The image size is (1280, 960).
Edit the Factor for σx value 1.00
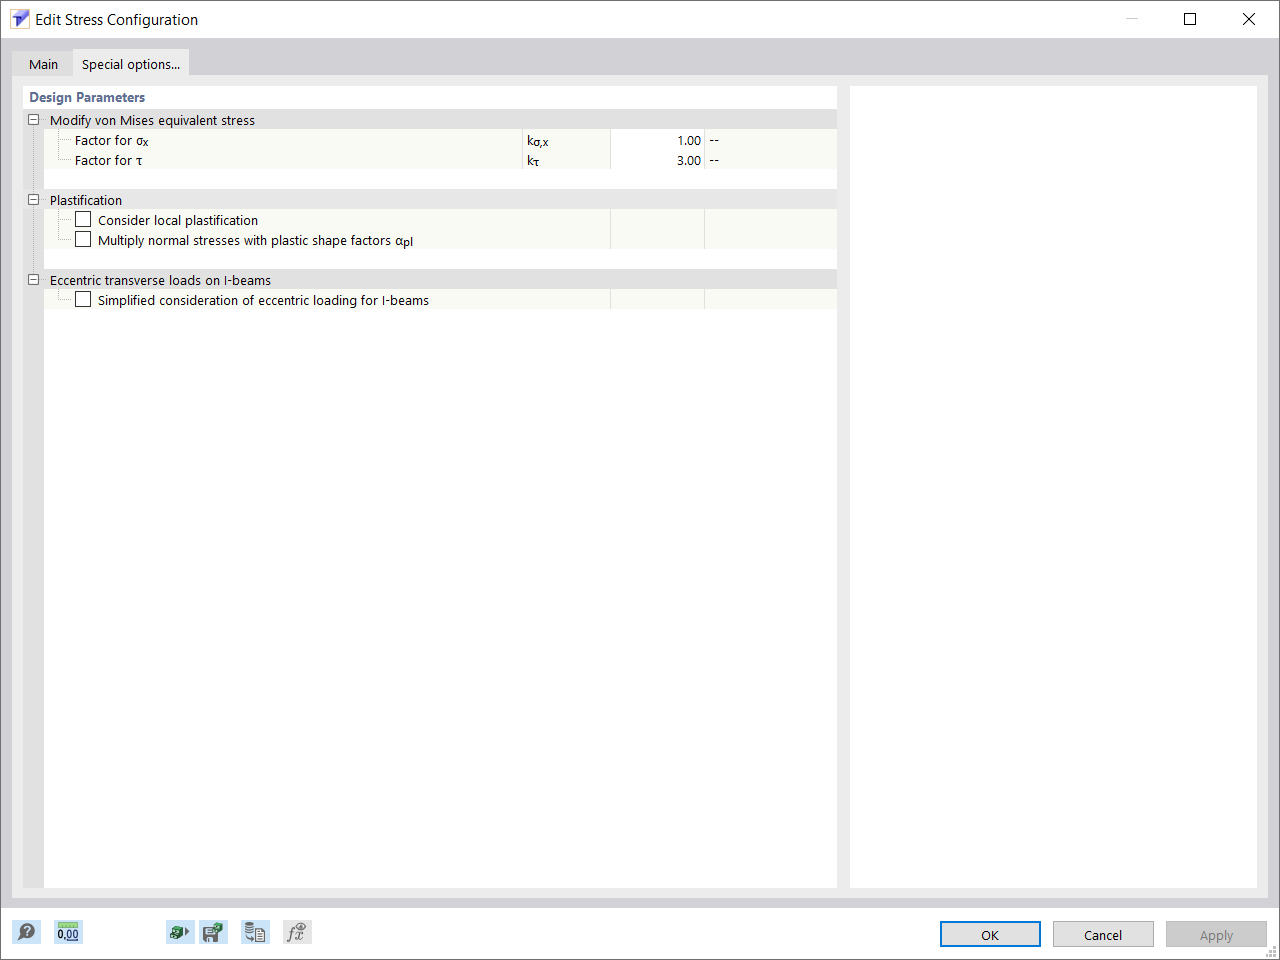(657, 140)
